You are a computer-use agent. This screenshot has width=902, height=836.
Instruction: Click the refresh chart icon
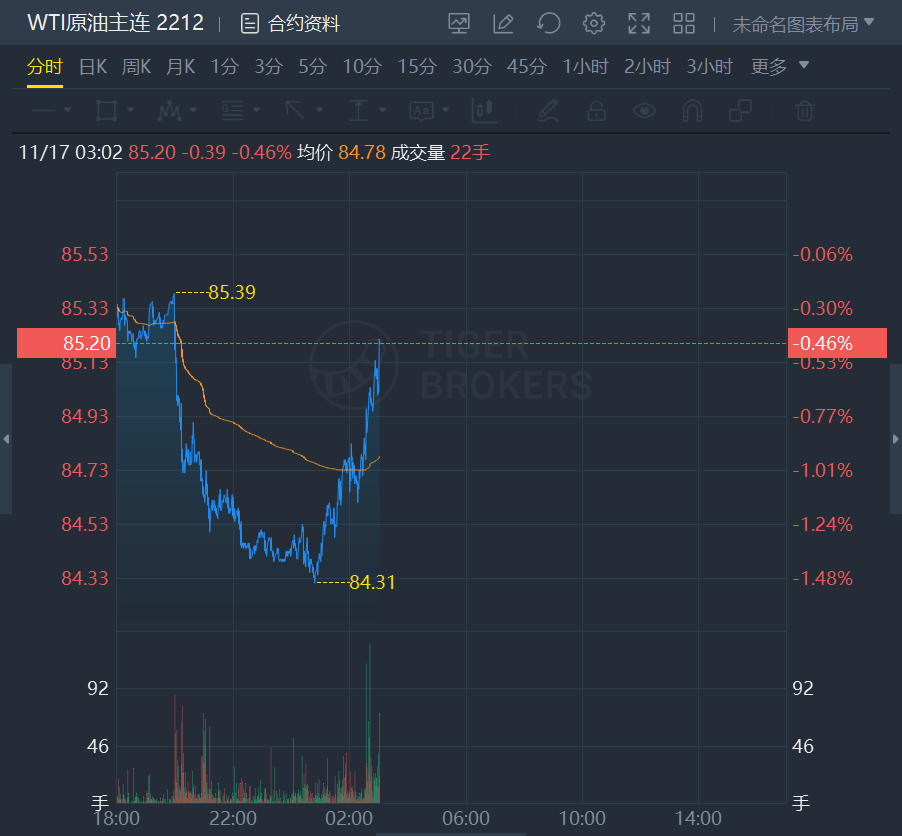tap(548, 23)
